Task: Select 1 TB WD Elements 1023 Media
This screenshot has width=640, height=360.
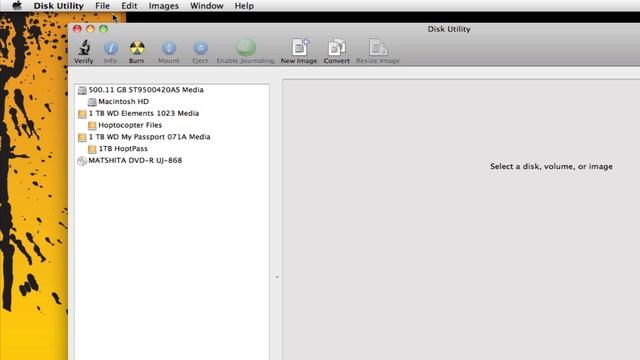Action: 144,113
